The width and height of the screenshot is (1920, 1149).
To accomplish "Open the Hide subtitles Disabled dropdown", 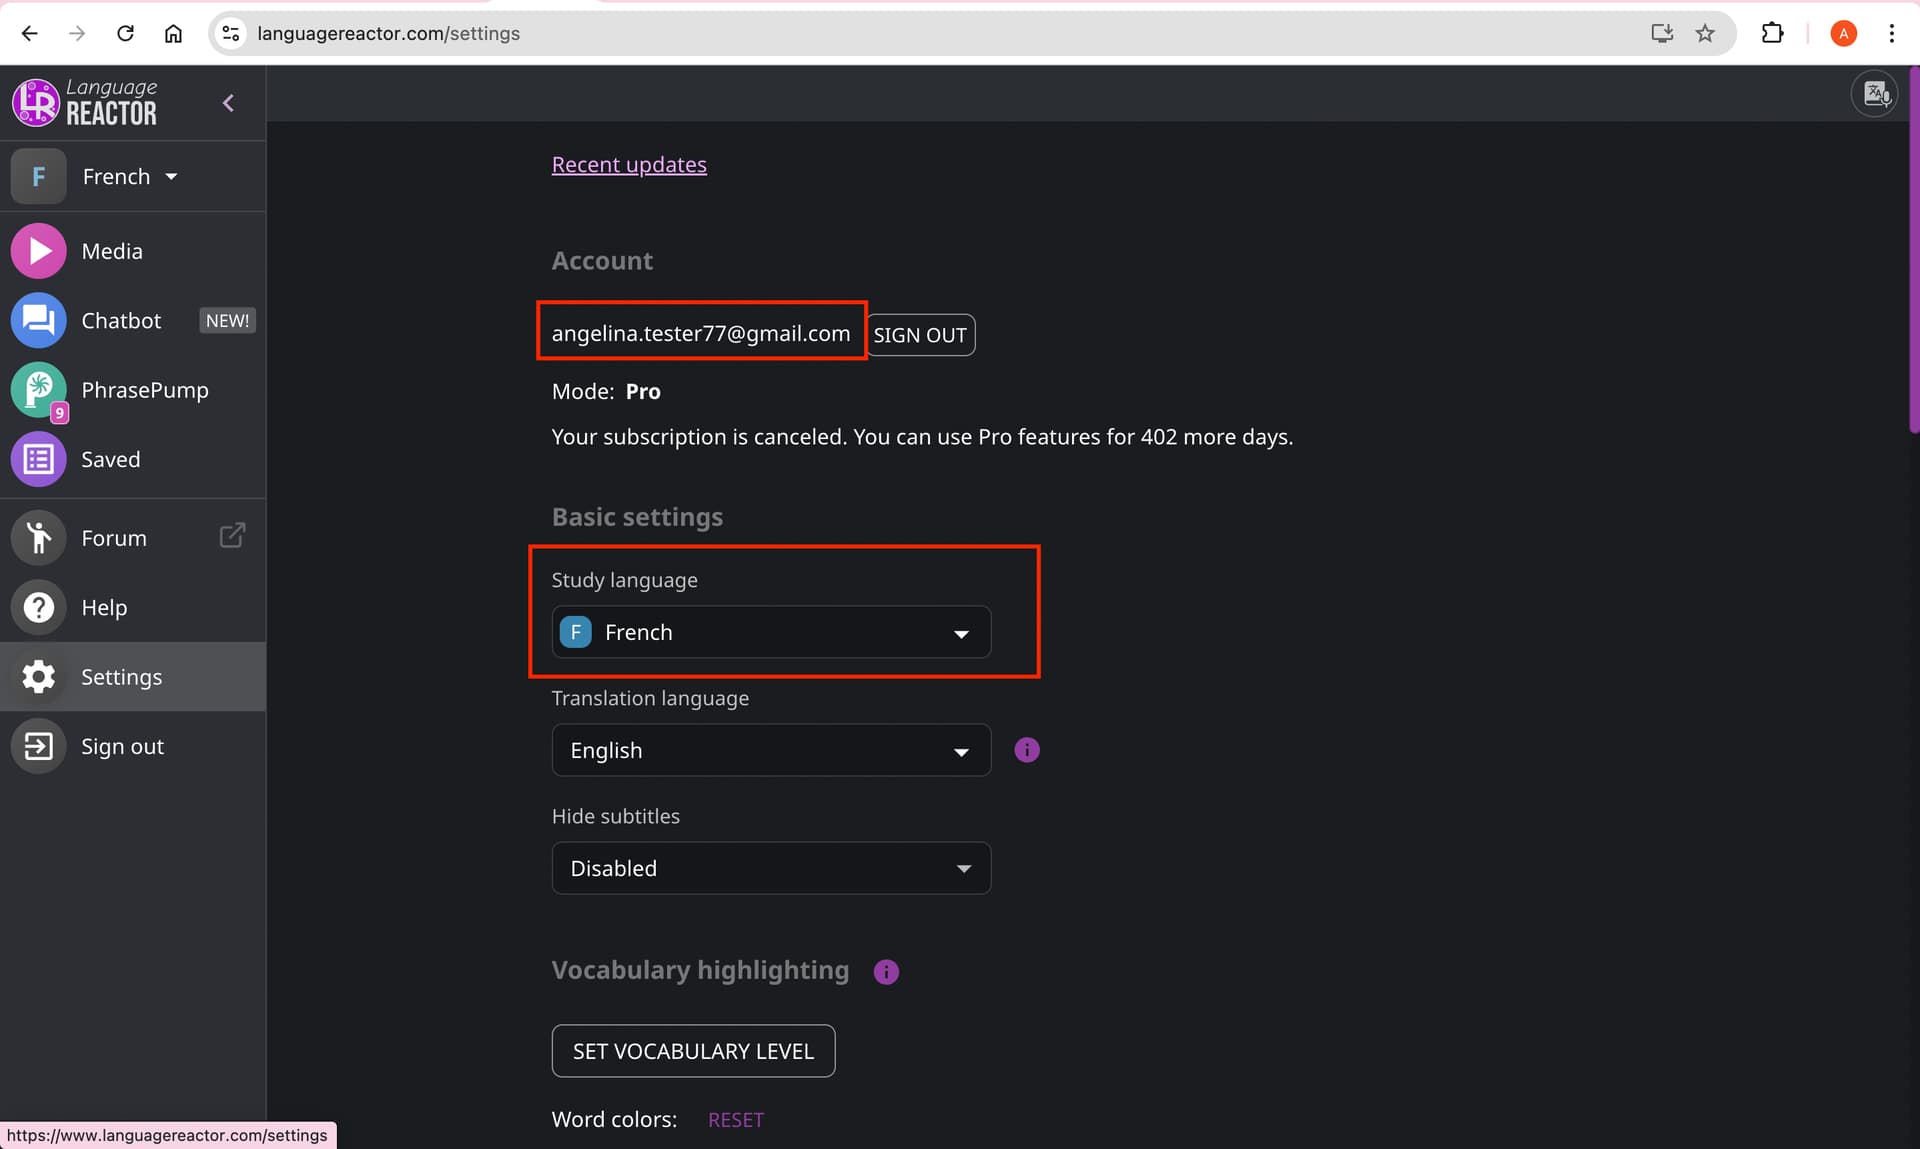I will tap(771, 868).
